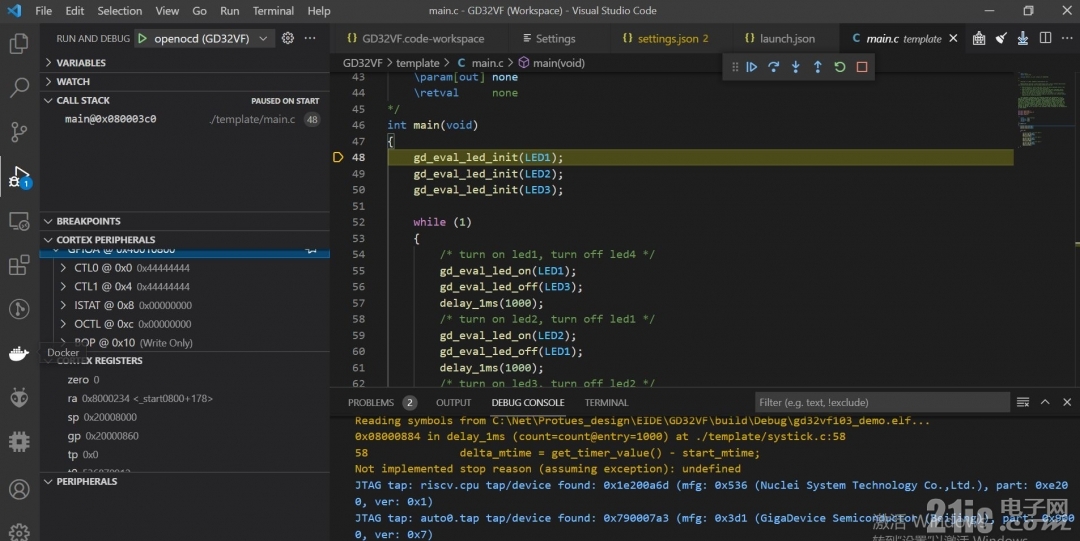Screen dimensions: 1080x541
Task: Open the Explorer view in activity bar
Action: point(19,43)
